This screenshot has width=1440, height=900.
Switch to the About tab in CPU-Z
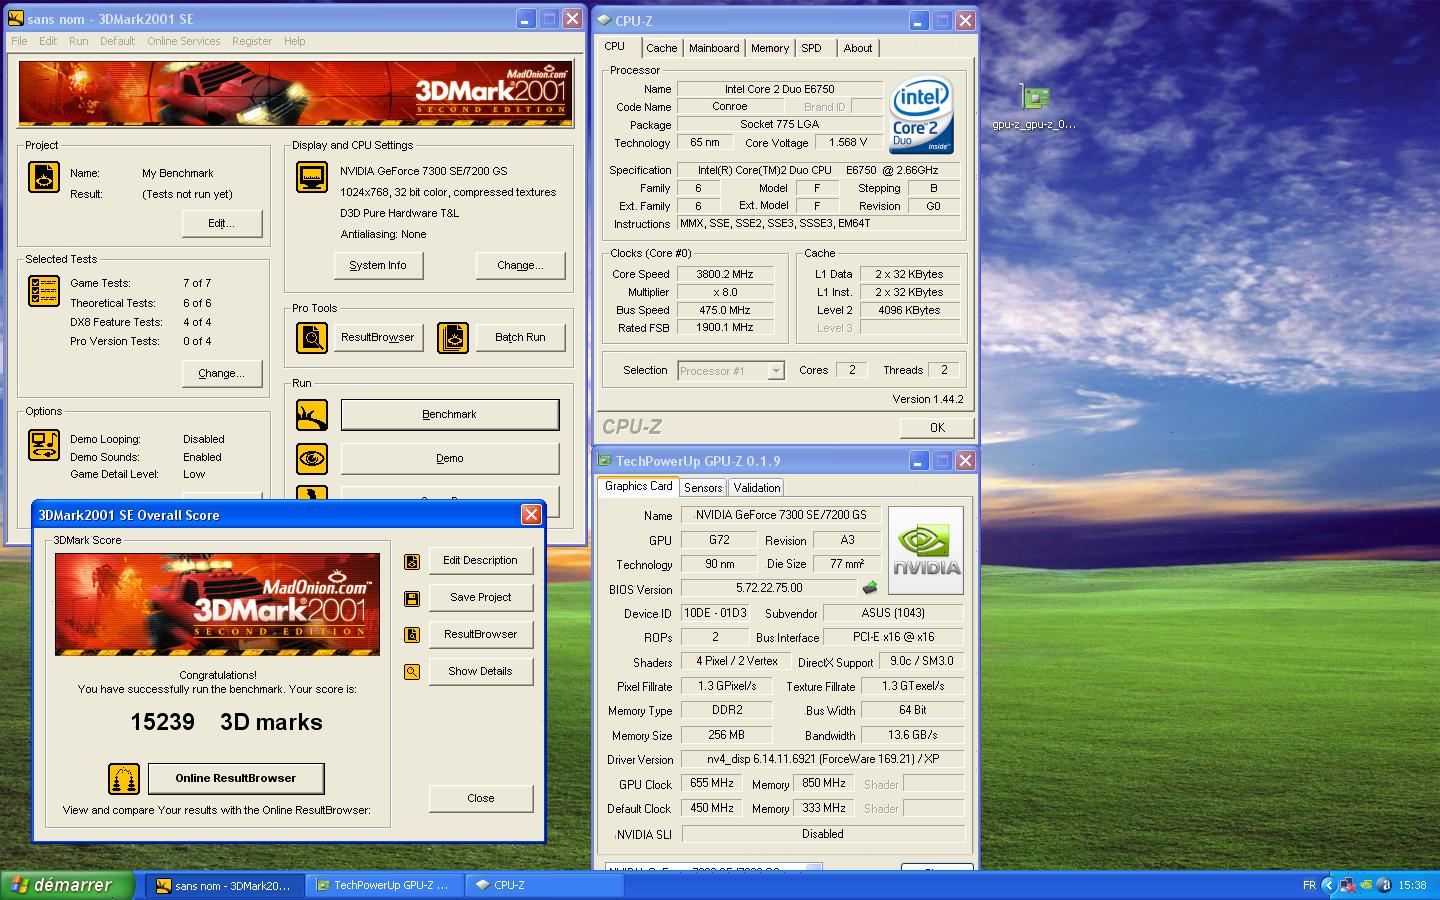[x=858, y=48]
